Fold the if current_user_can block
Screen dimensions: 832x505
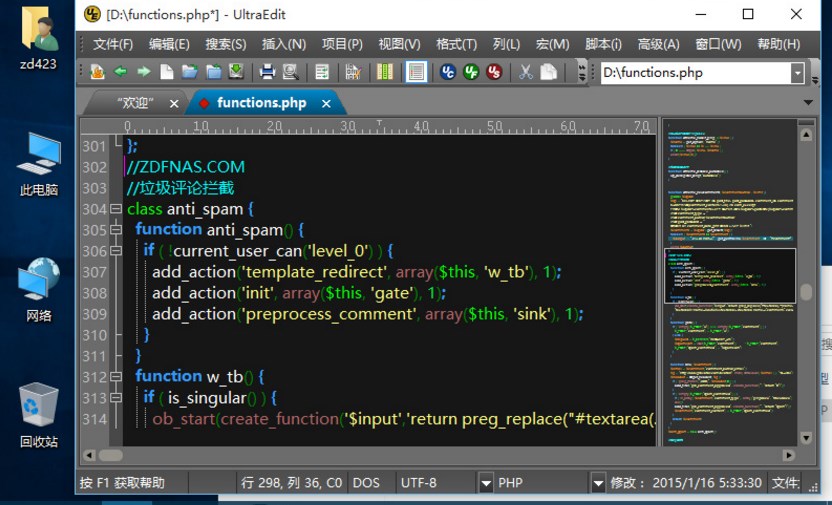tap(116, 251)
